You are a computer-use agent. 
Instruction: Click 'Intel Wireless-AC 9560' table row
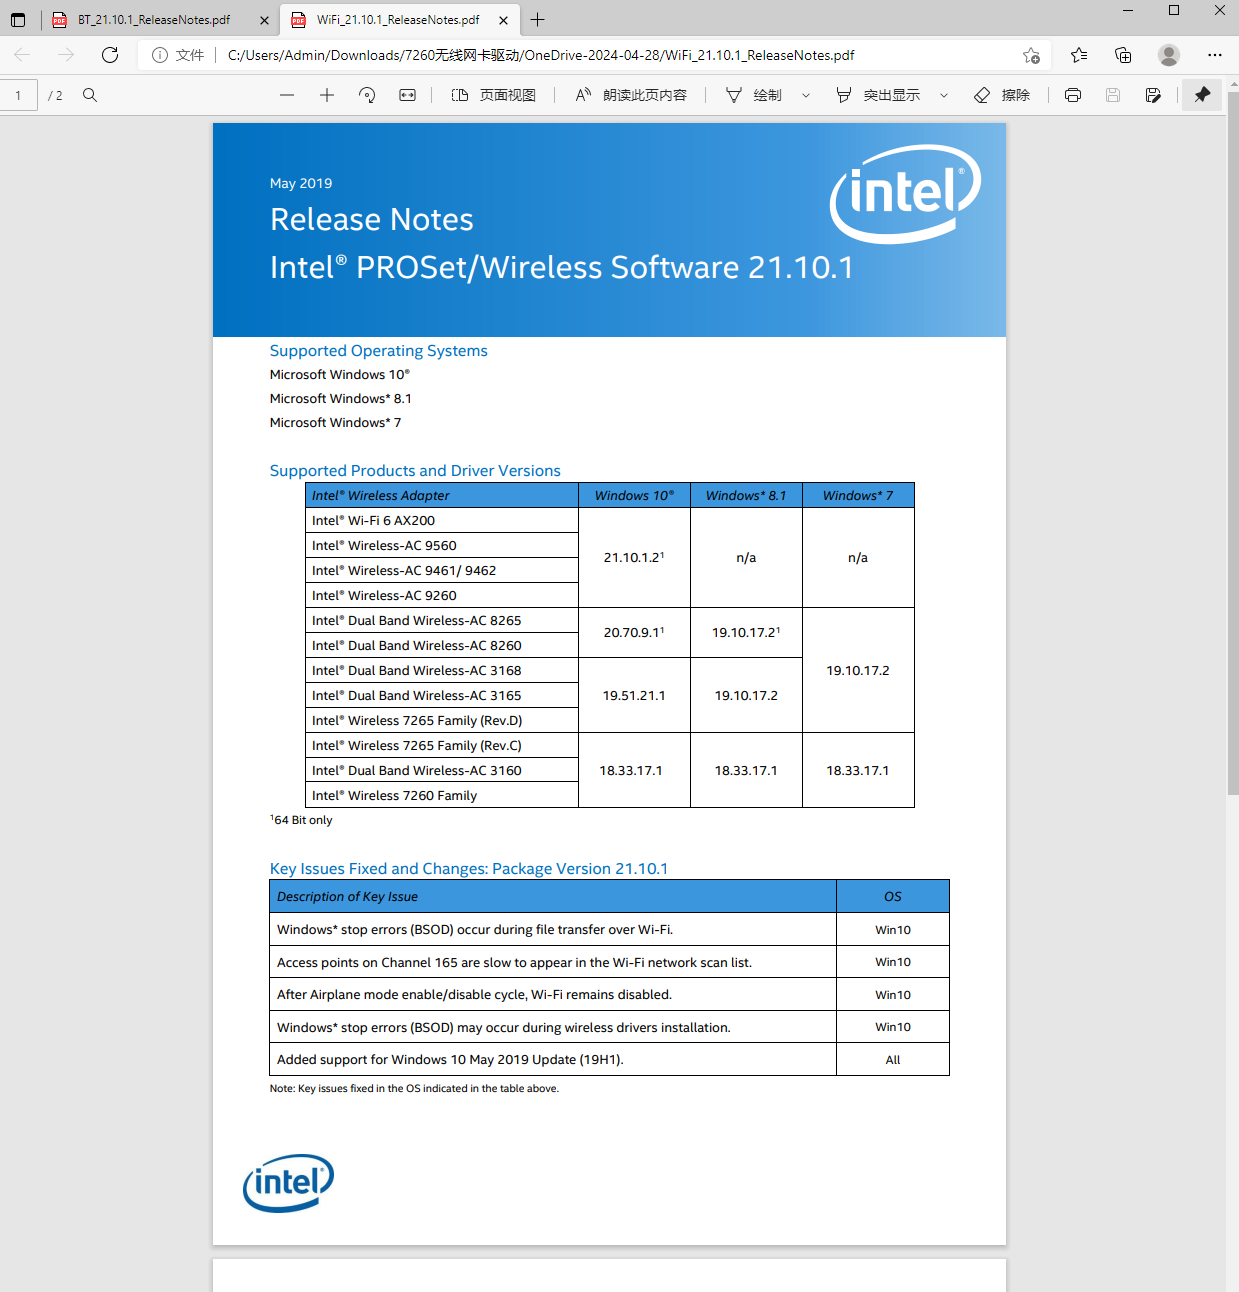click(x=441, y=545)
